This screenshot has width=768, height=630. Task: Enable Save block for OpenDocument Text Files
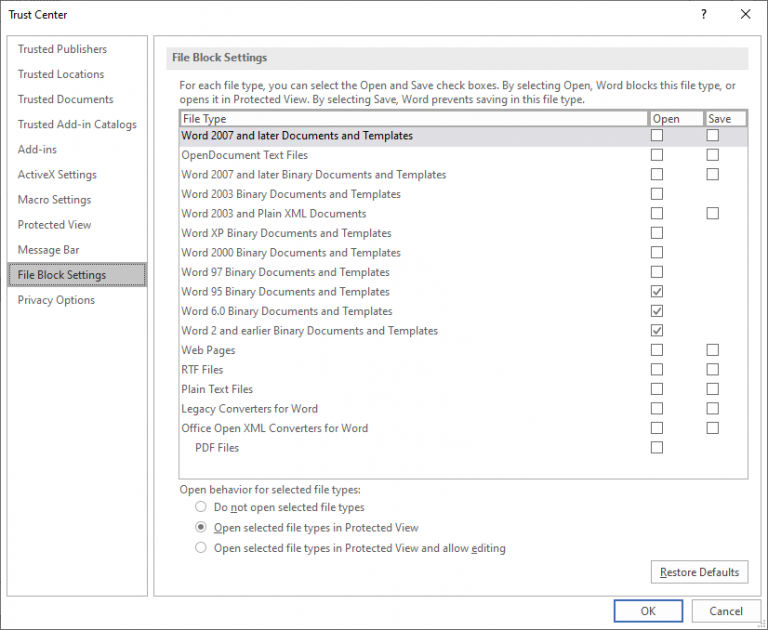tap(713, 155)
